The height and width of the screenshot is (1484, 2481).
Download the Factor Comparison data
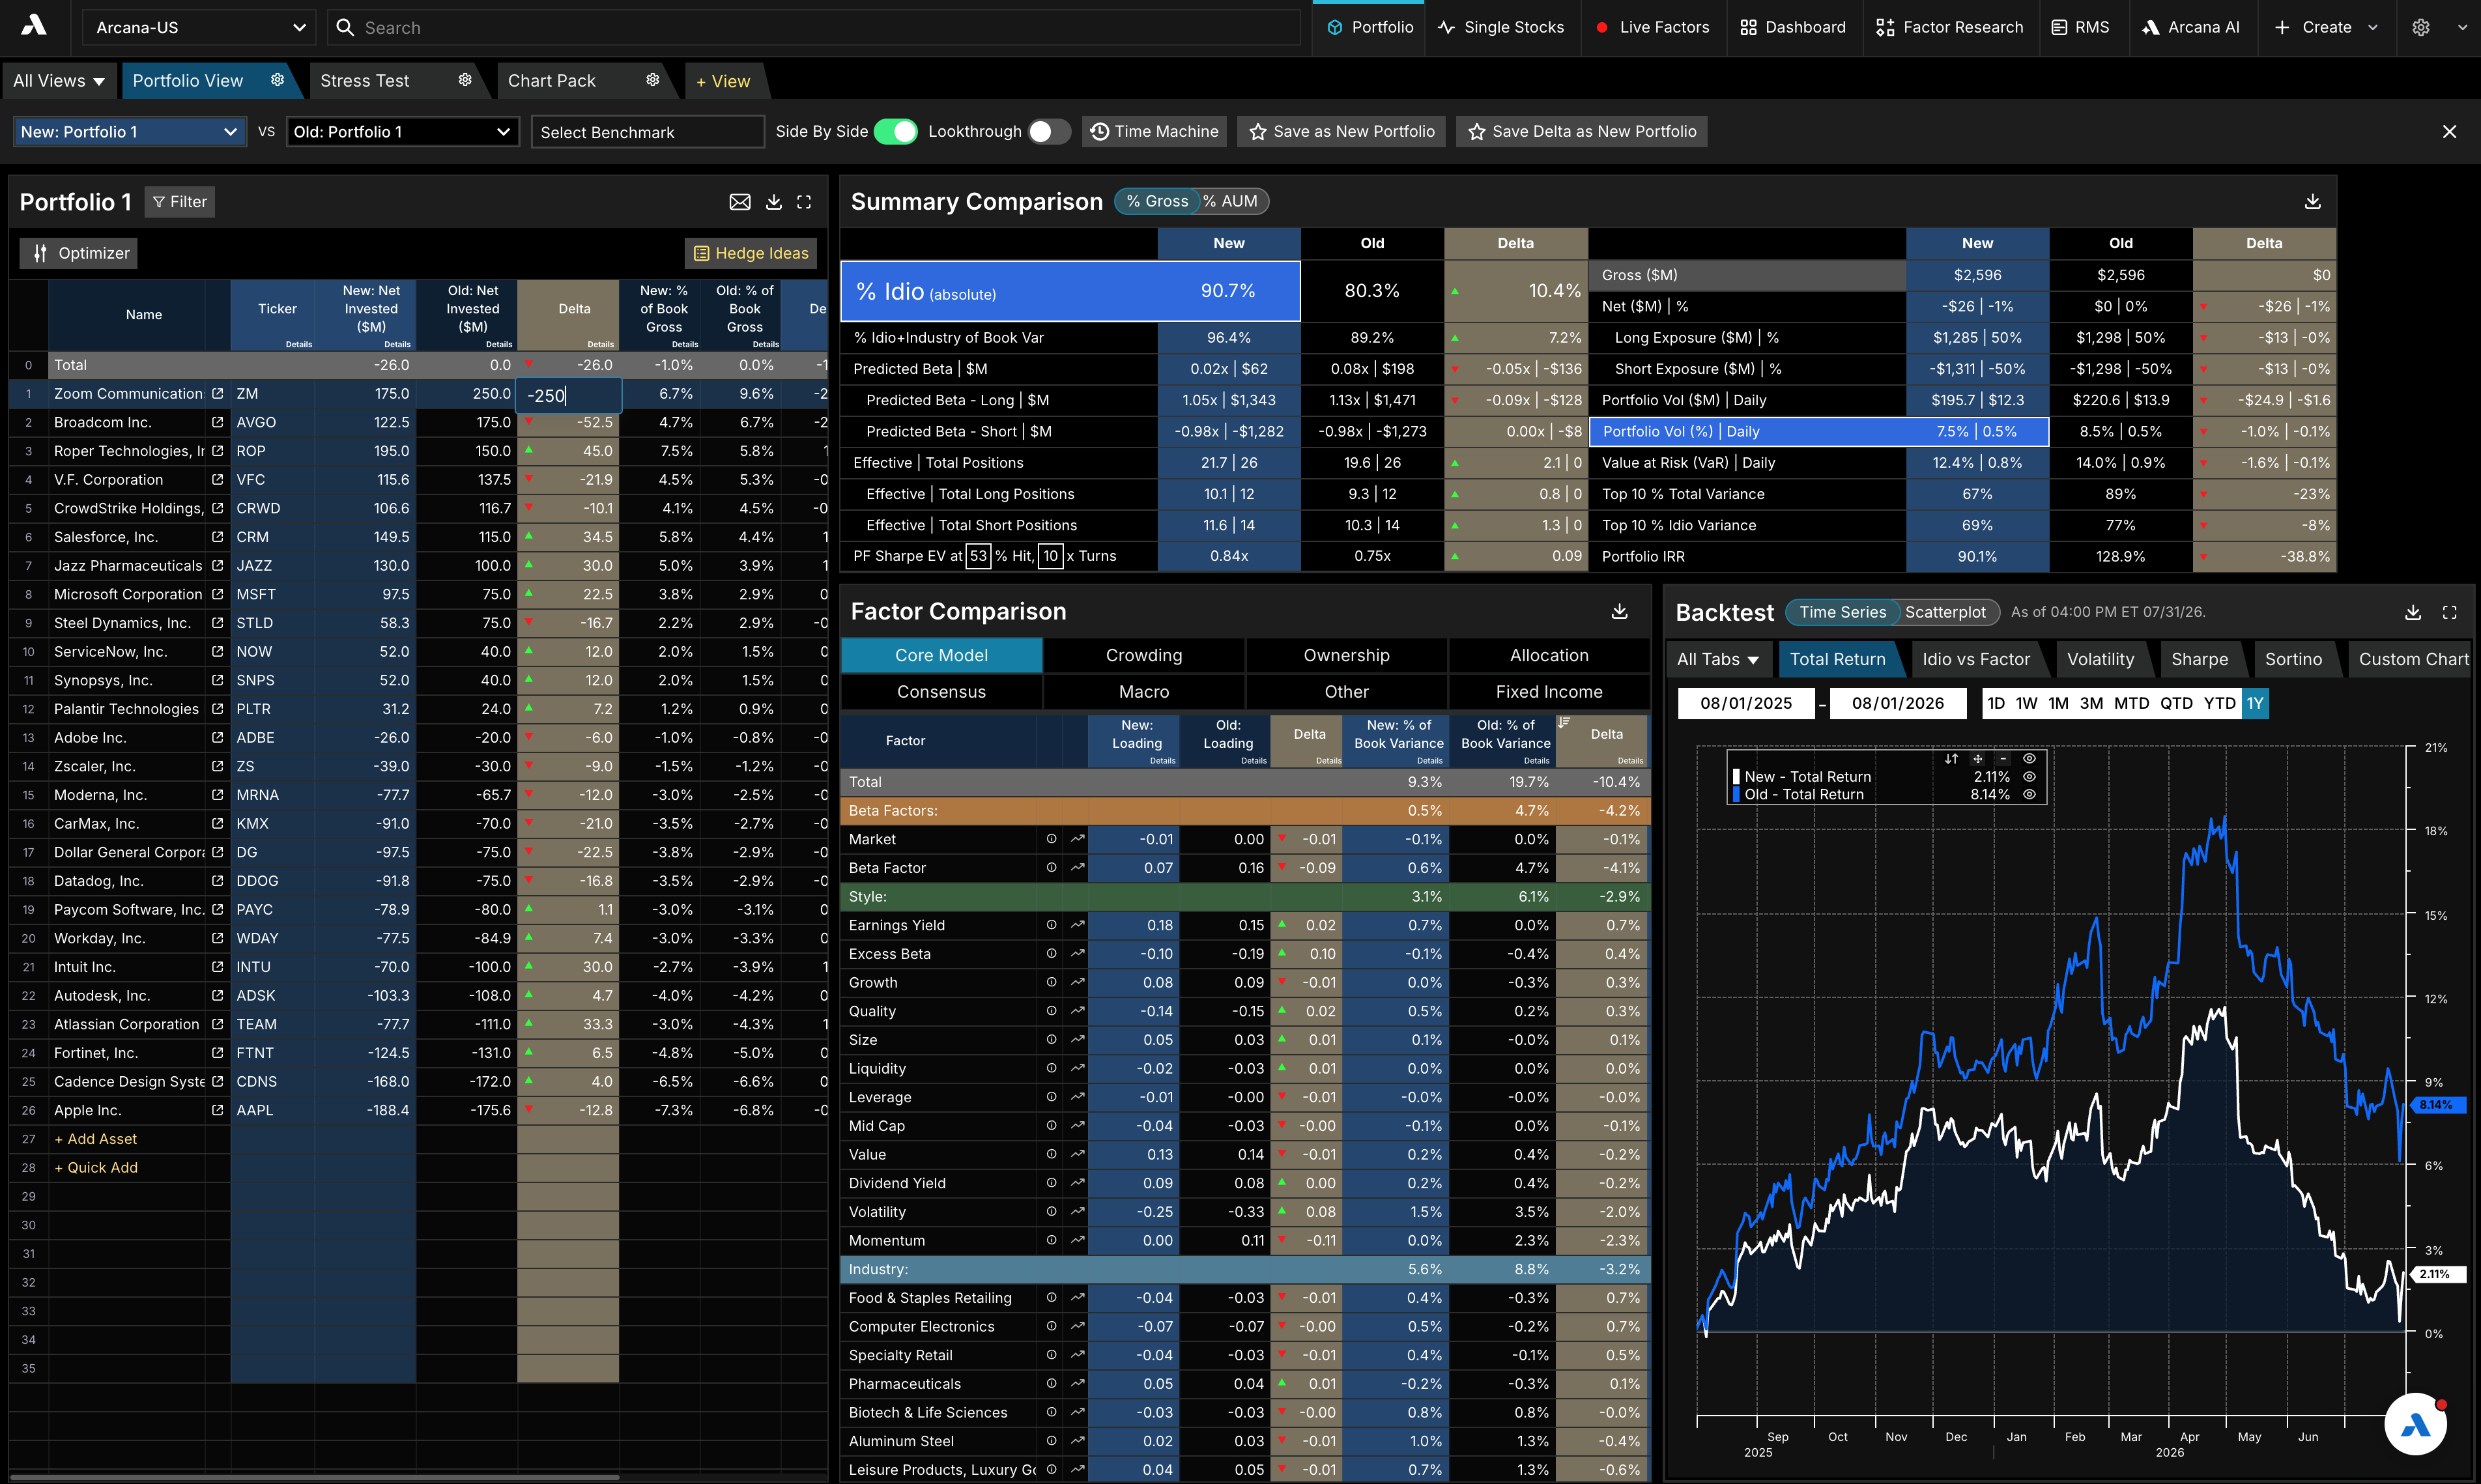(x=1619, y=611)
